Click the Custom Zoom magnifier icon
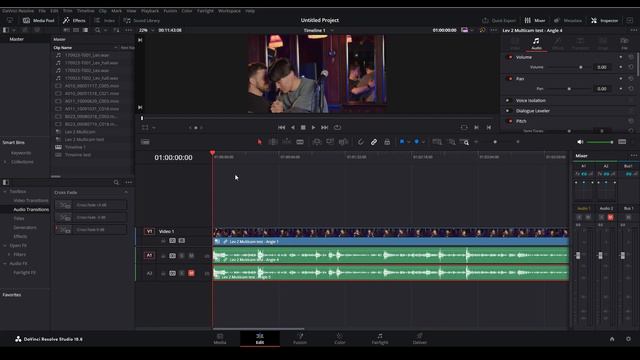Image resolution: width=640 pixels, height=360 pixels. 464,142
